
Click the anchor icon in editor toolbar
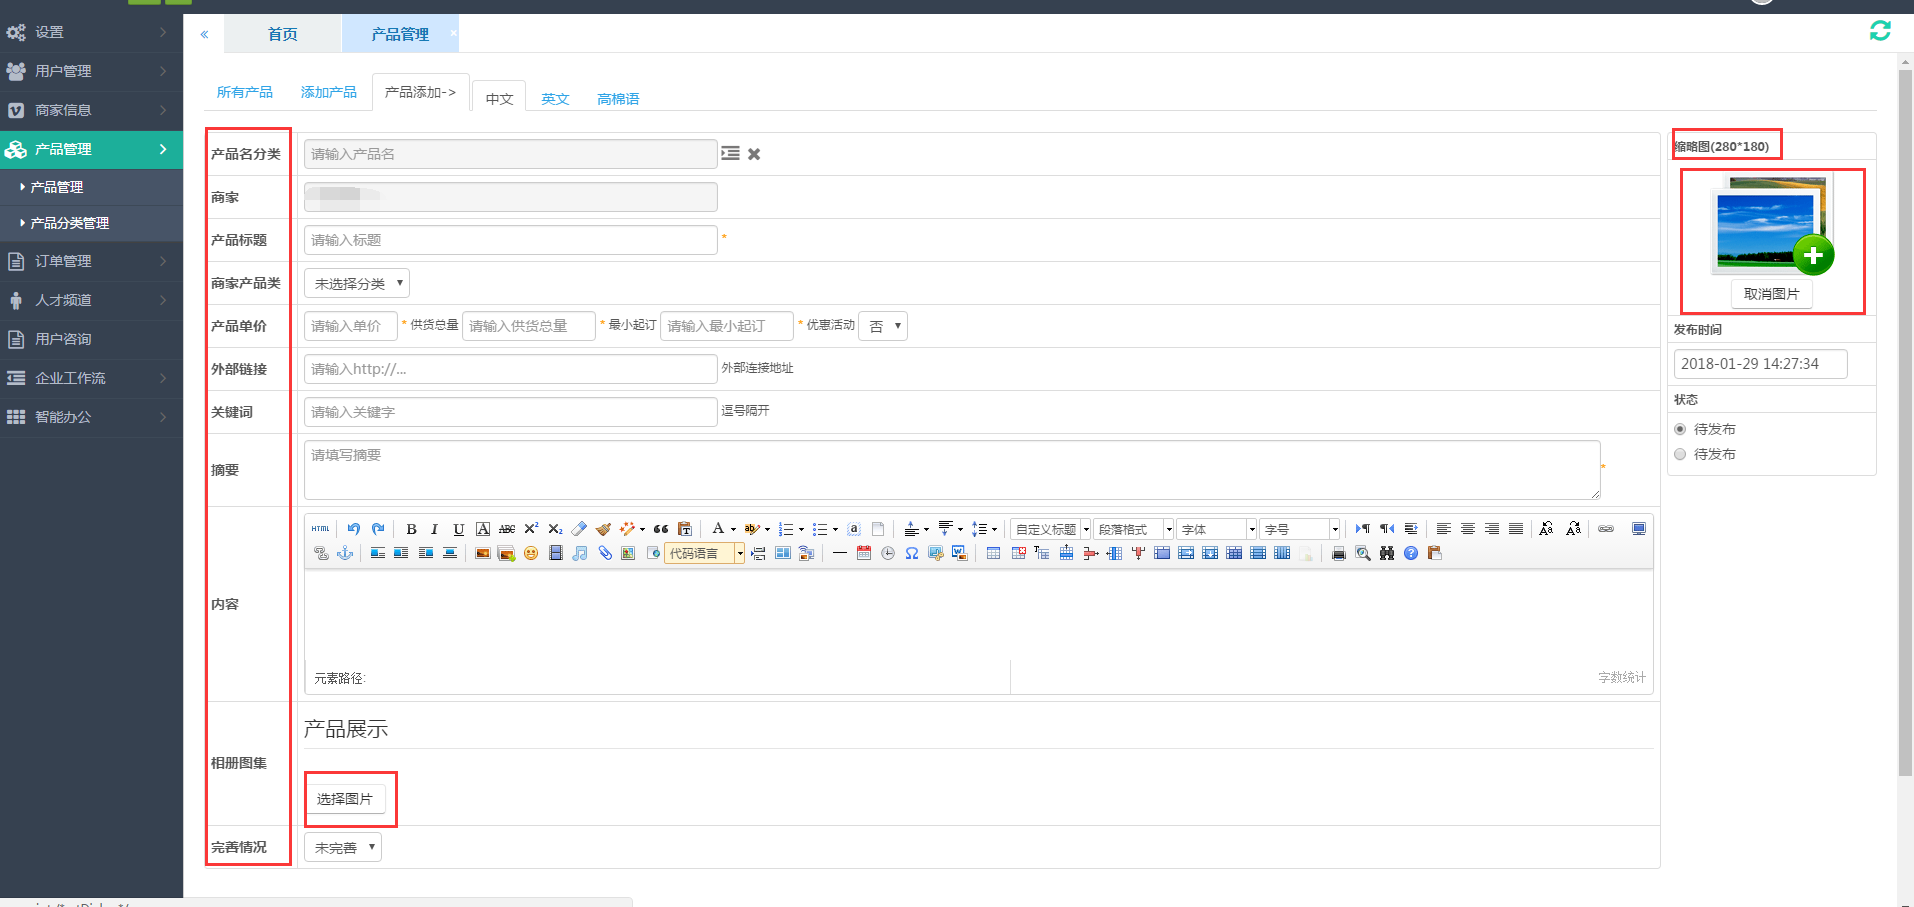click(345, 553)
